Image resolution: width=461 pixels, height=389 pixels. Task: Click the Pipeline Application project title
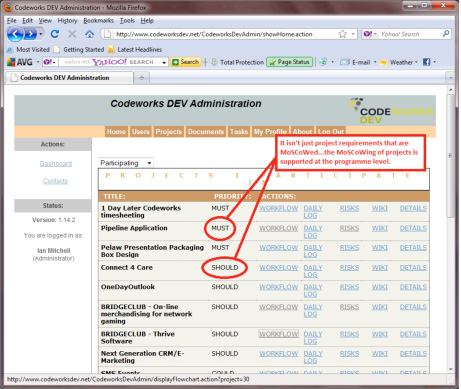pyautogui.click(x=134, y=228)
